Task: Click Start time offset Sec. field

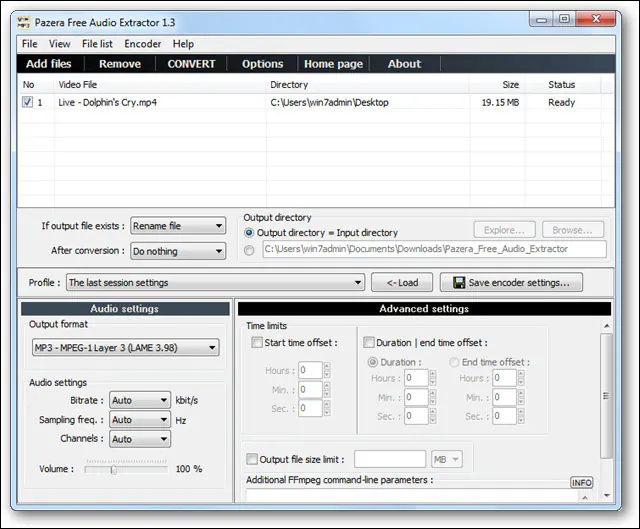Action: coord(310,408)
